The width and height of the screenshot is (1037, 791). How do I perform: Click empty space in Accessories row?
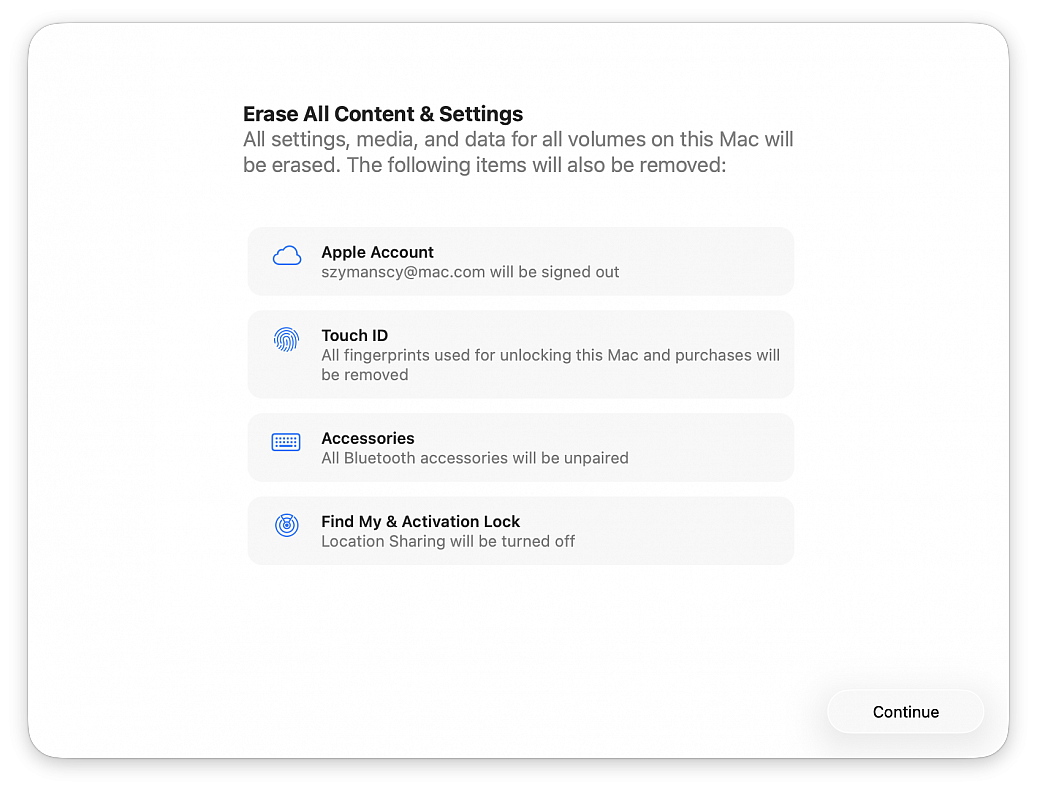coord(710,447)
